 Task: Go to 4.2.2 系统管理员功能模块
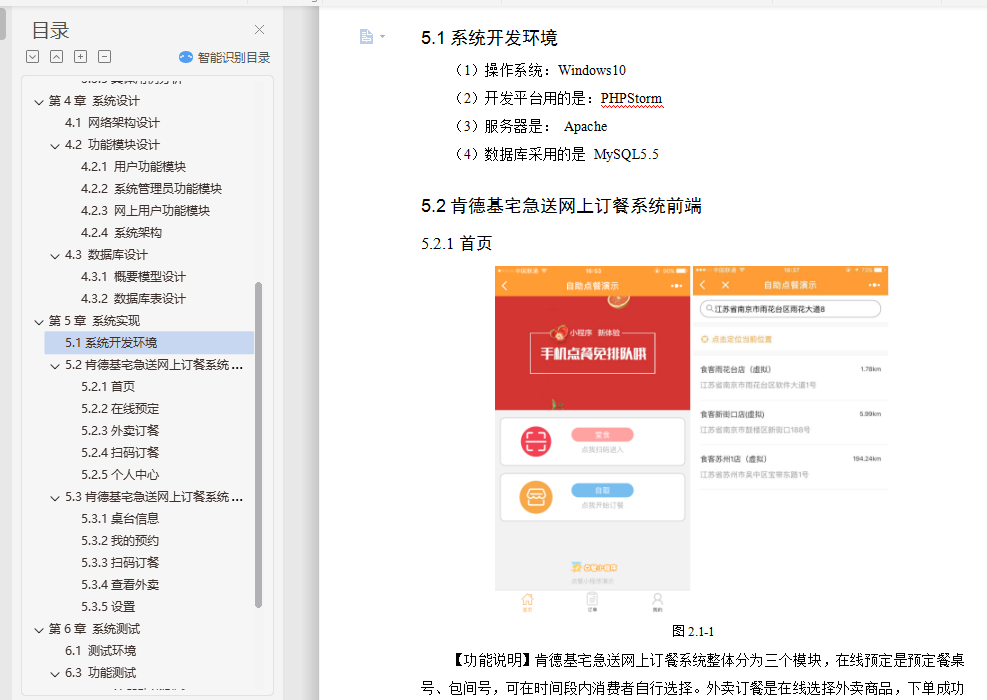pyautogui.click(x=151, y=189)
